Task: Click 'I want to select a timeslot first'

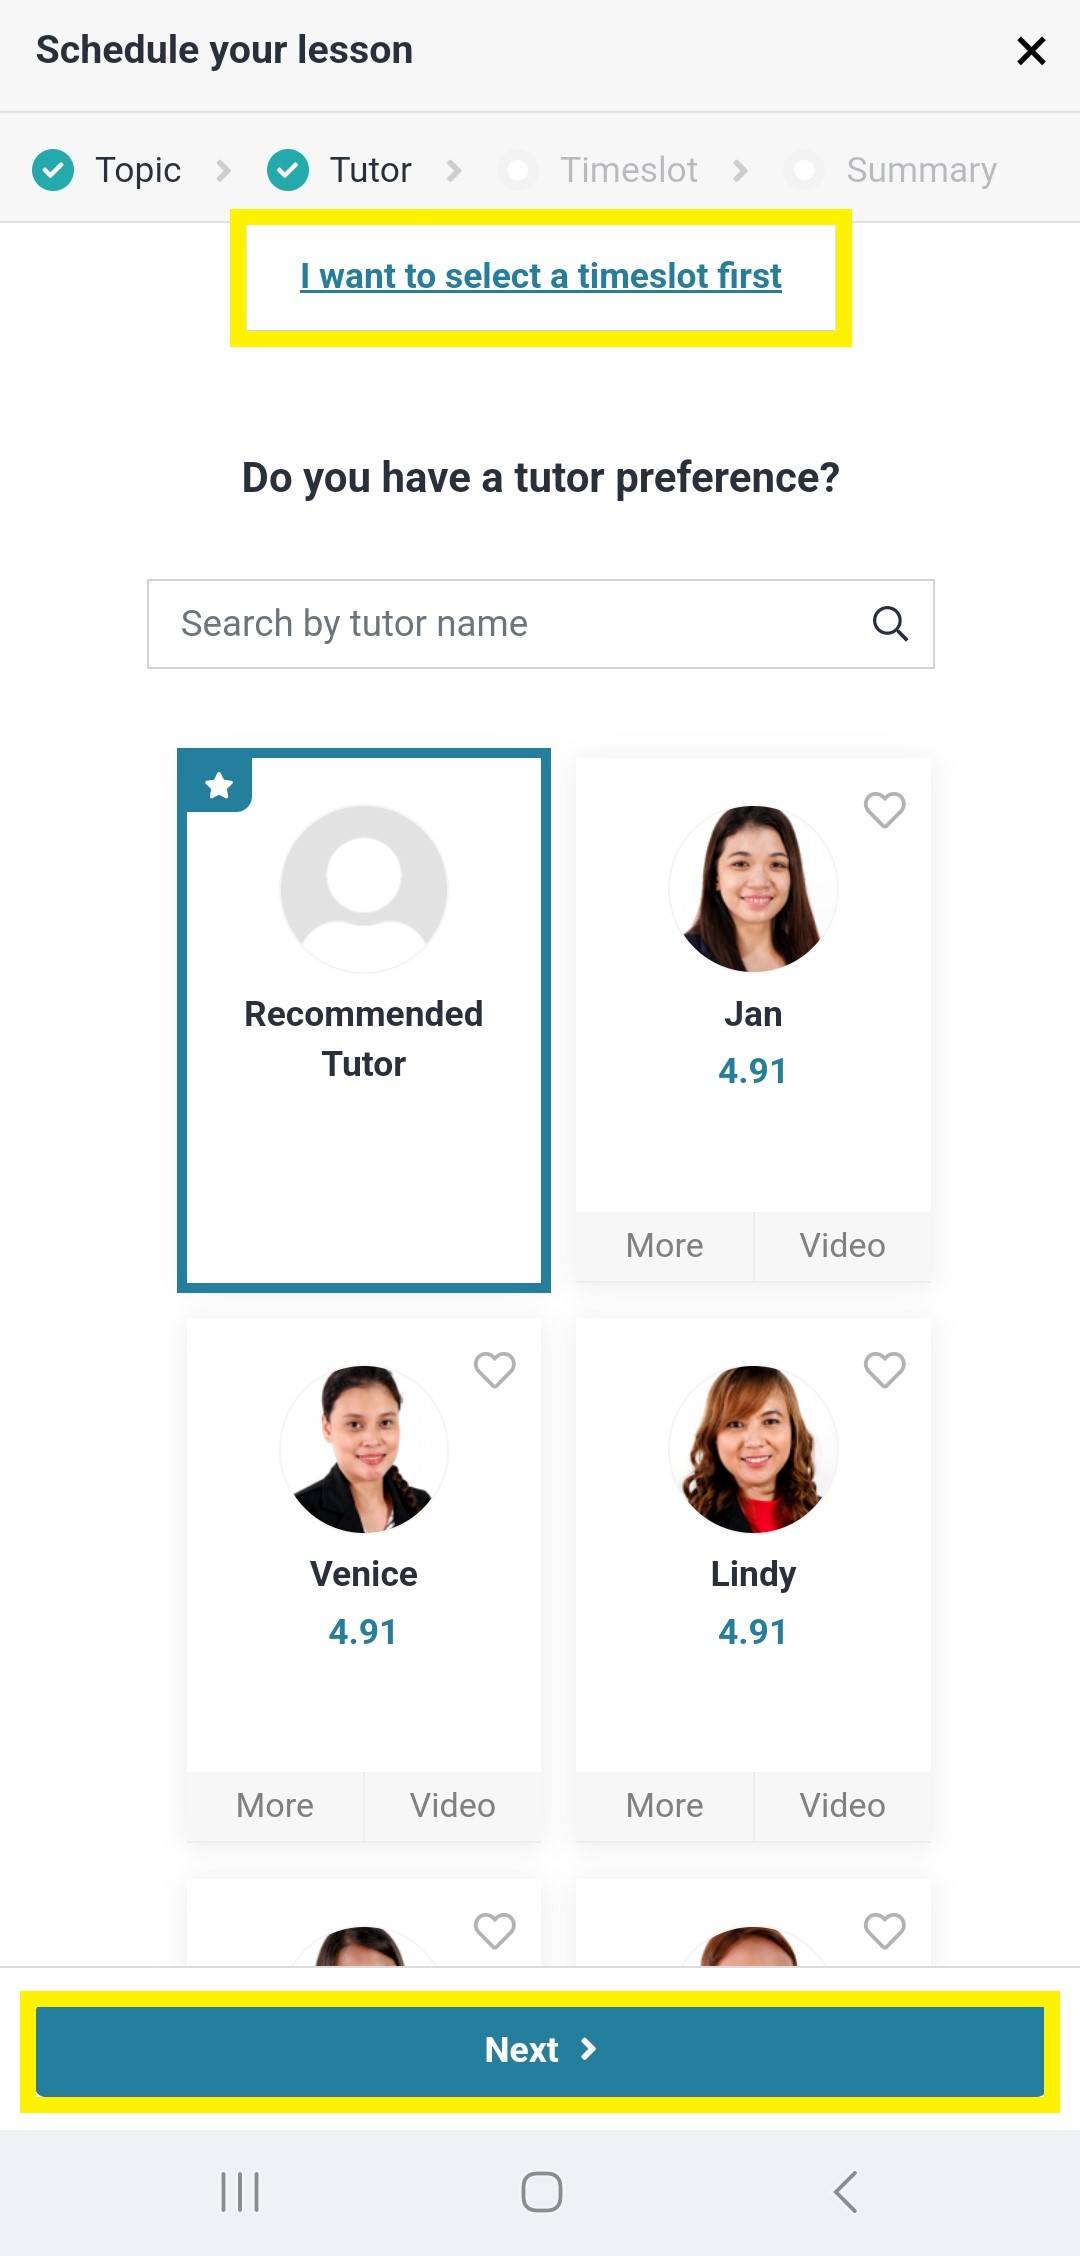Action: [x=541, y=276]
